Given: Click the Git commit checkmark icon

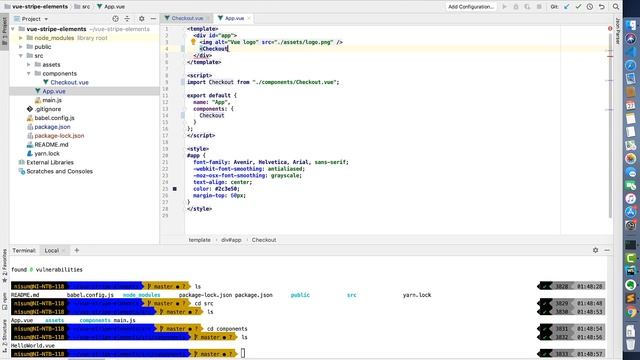Looking at the screenshot, I should click(578, 7).
